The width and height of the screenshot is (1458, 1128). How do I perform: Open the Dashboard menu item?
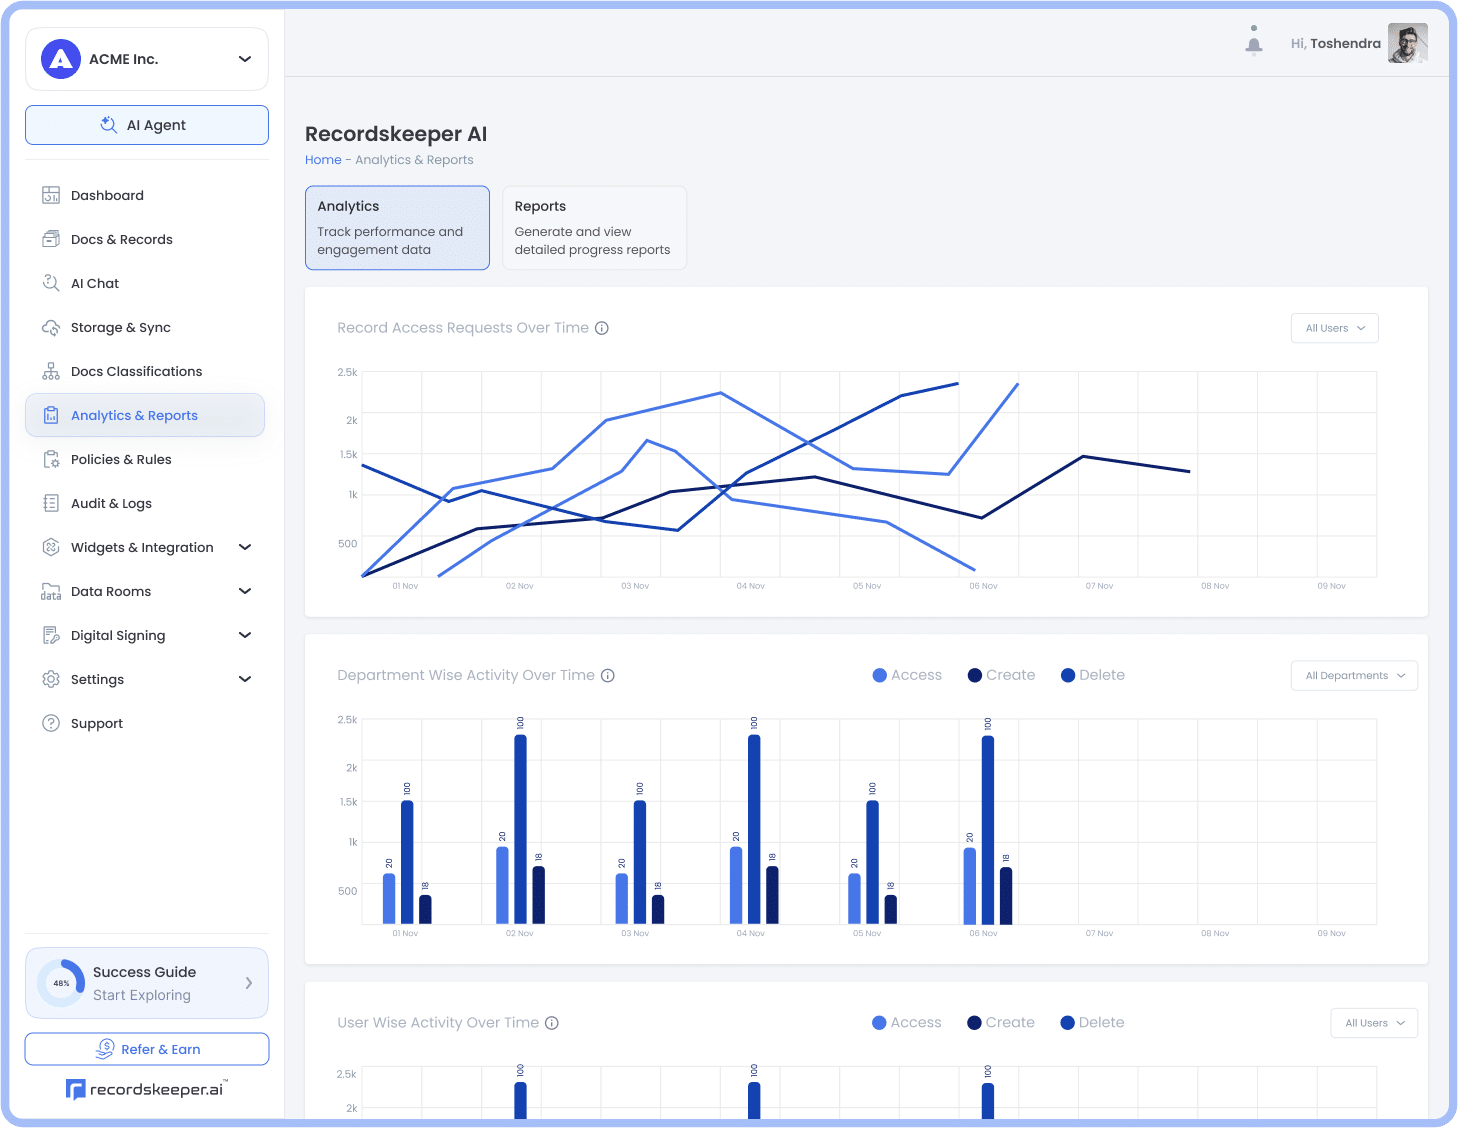(145, 195)
